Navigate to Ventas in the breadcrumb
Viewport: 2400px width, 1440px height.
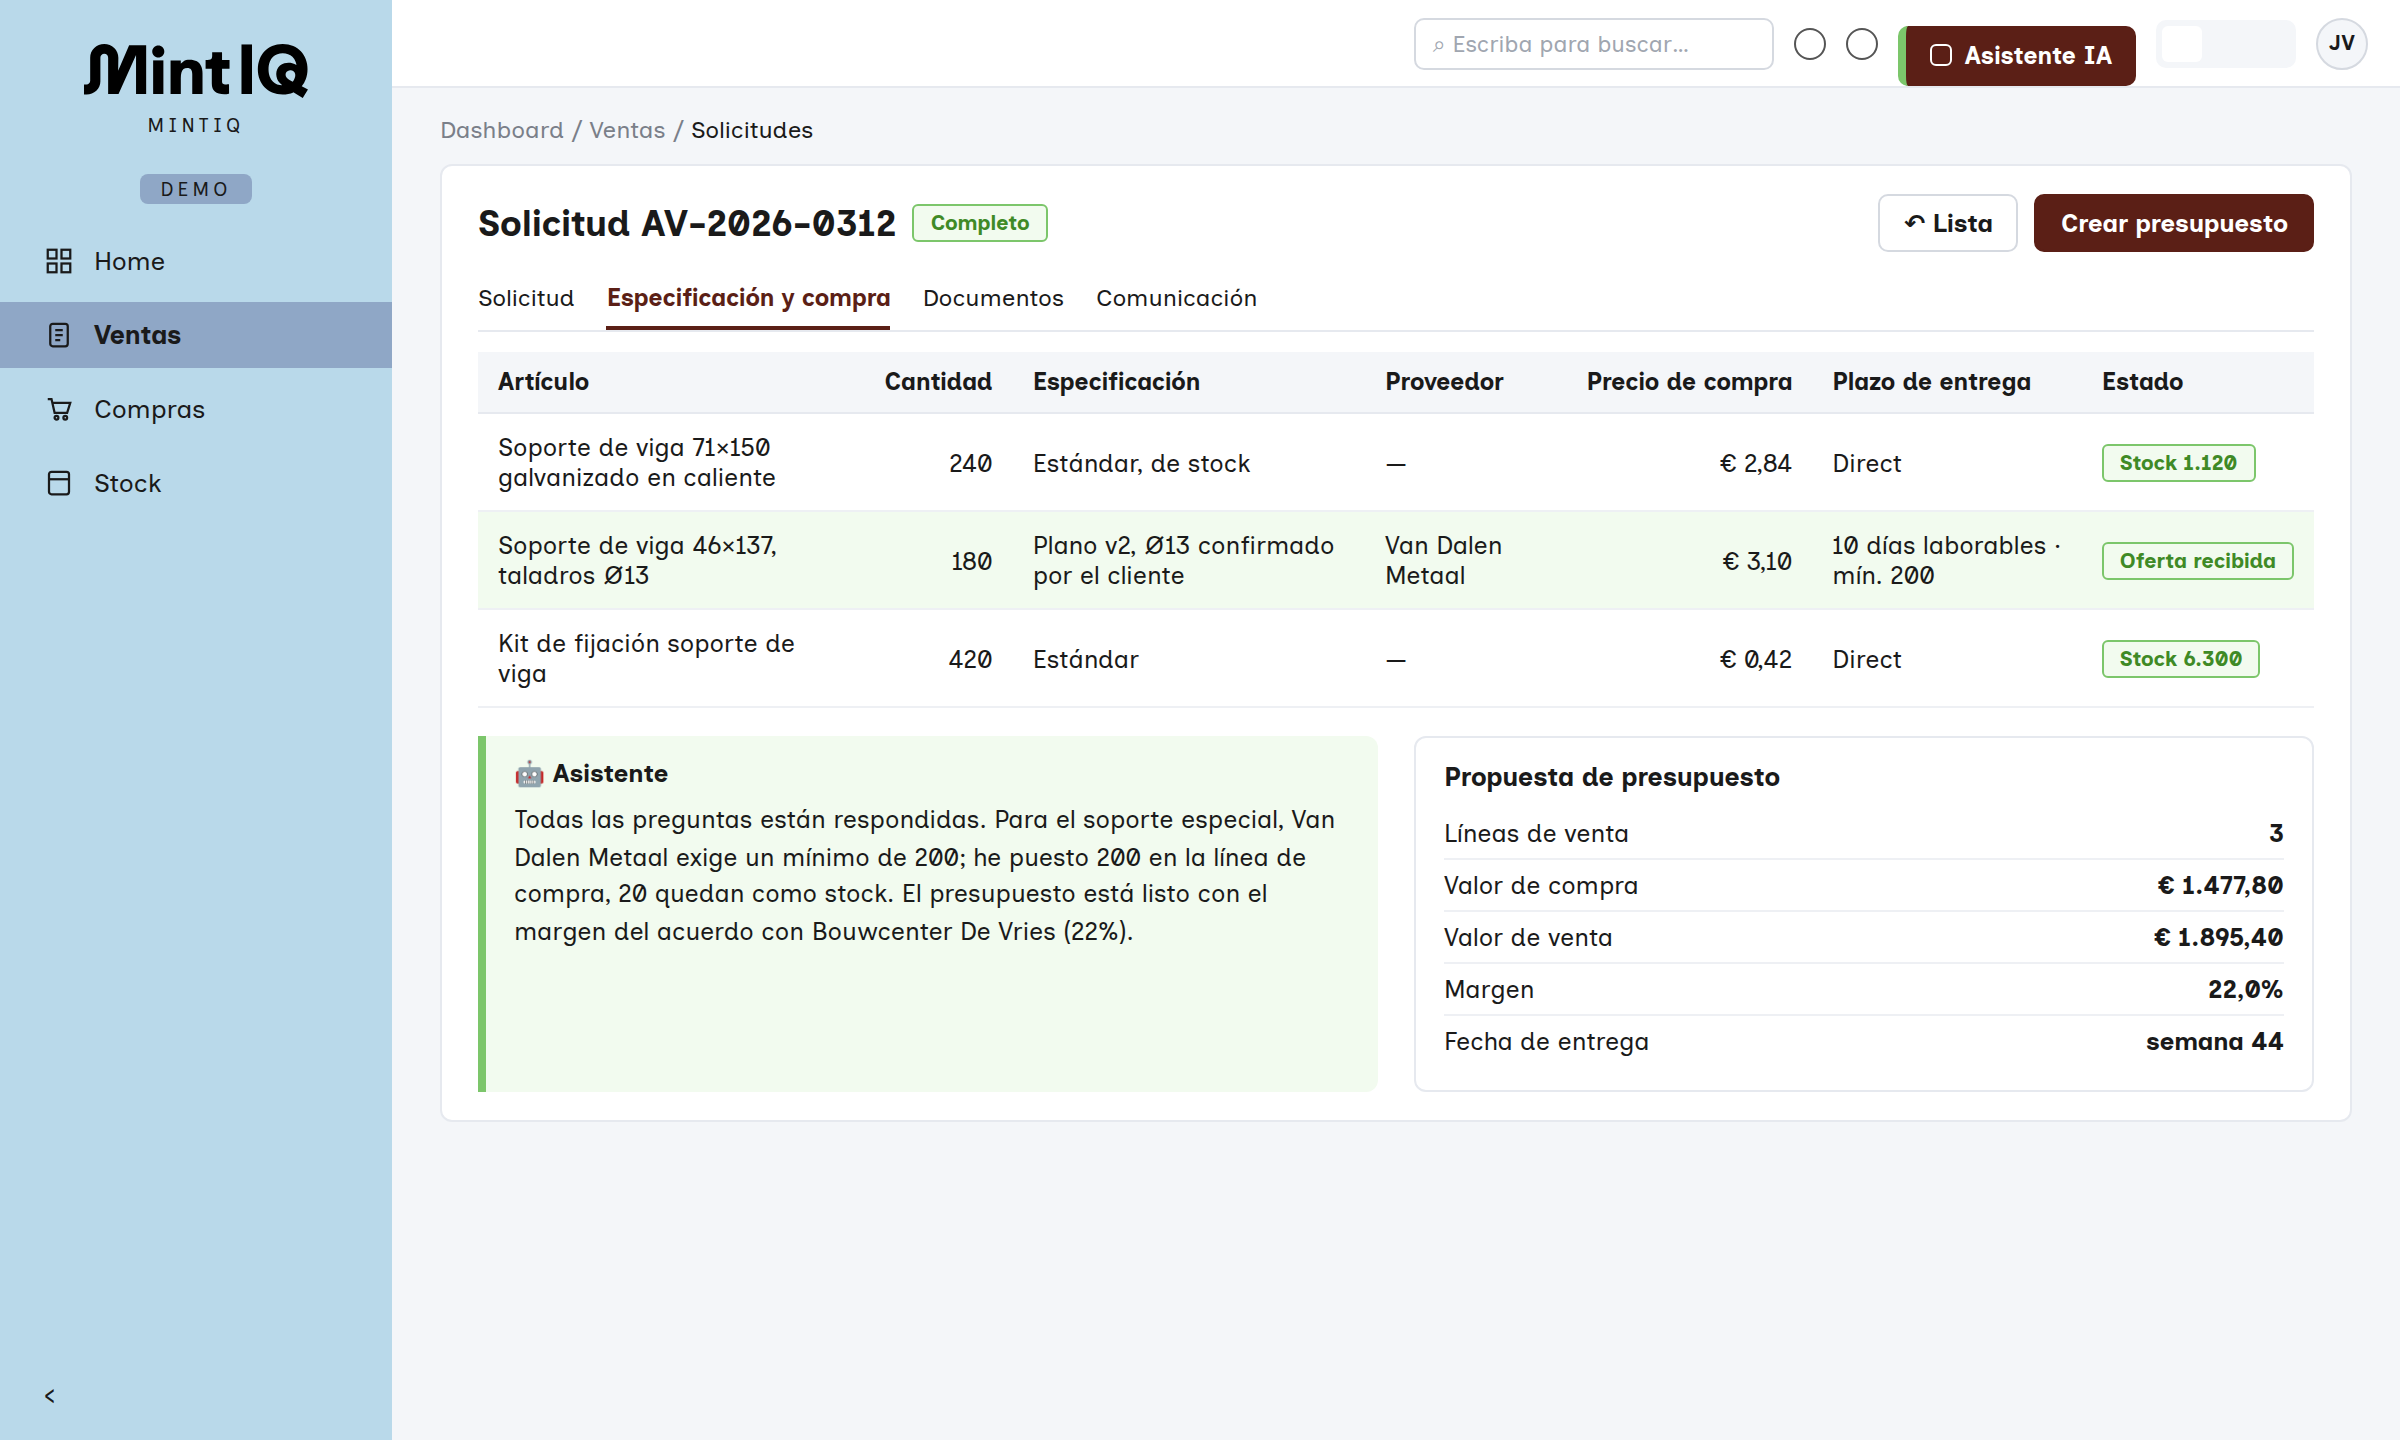pos(627,130)
